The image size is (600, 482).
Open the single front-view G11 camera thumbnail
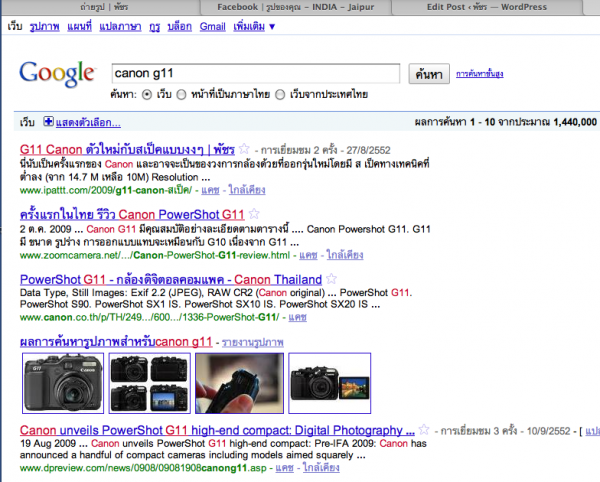[x=63, y=383]
